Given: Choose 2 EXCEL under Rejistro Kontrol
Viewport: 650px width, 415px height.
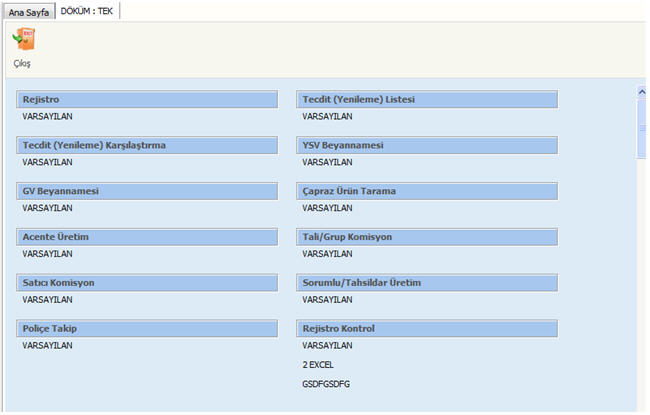Looking at the screenshot, I should coord(318,364).
